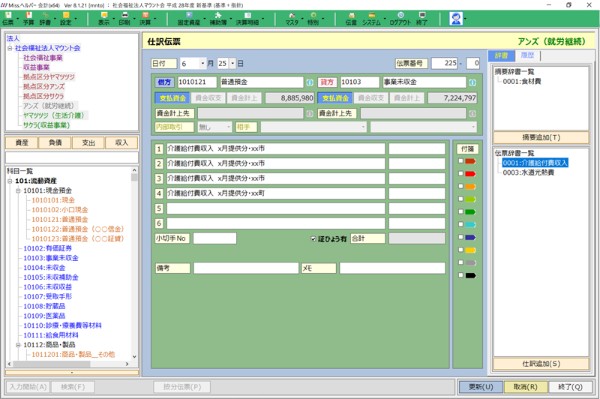Open the 伝票 toolbar icon
Image resolution: width=600 pixels, height=399 pixels.
pyautogui.click(x=8, y=18)
